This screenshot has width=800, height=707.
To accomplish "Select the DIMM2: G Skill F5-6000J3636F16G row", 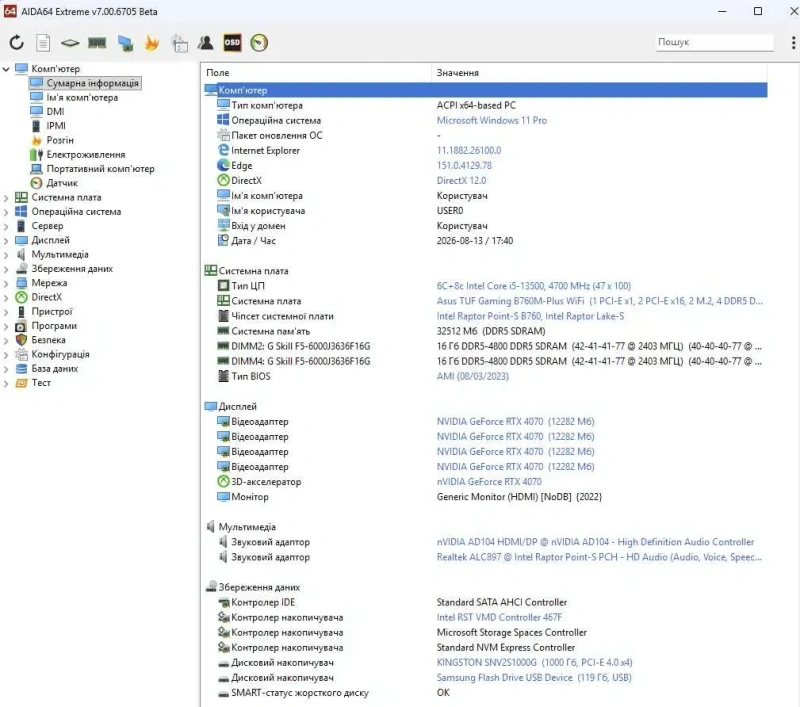I will pyautogui.click(x=485, y=346).
